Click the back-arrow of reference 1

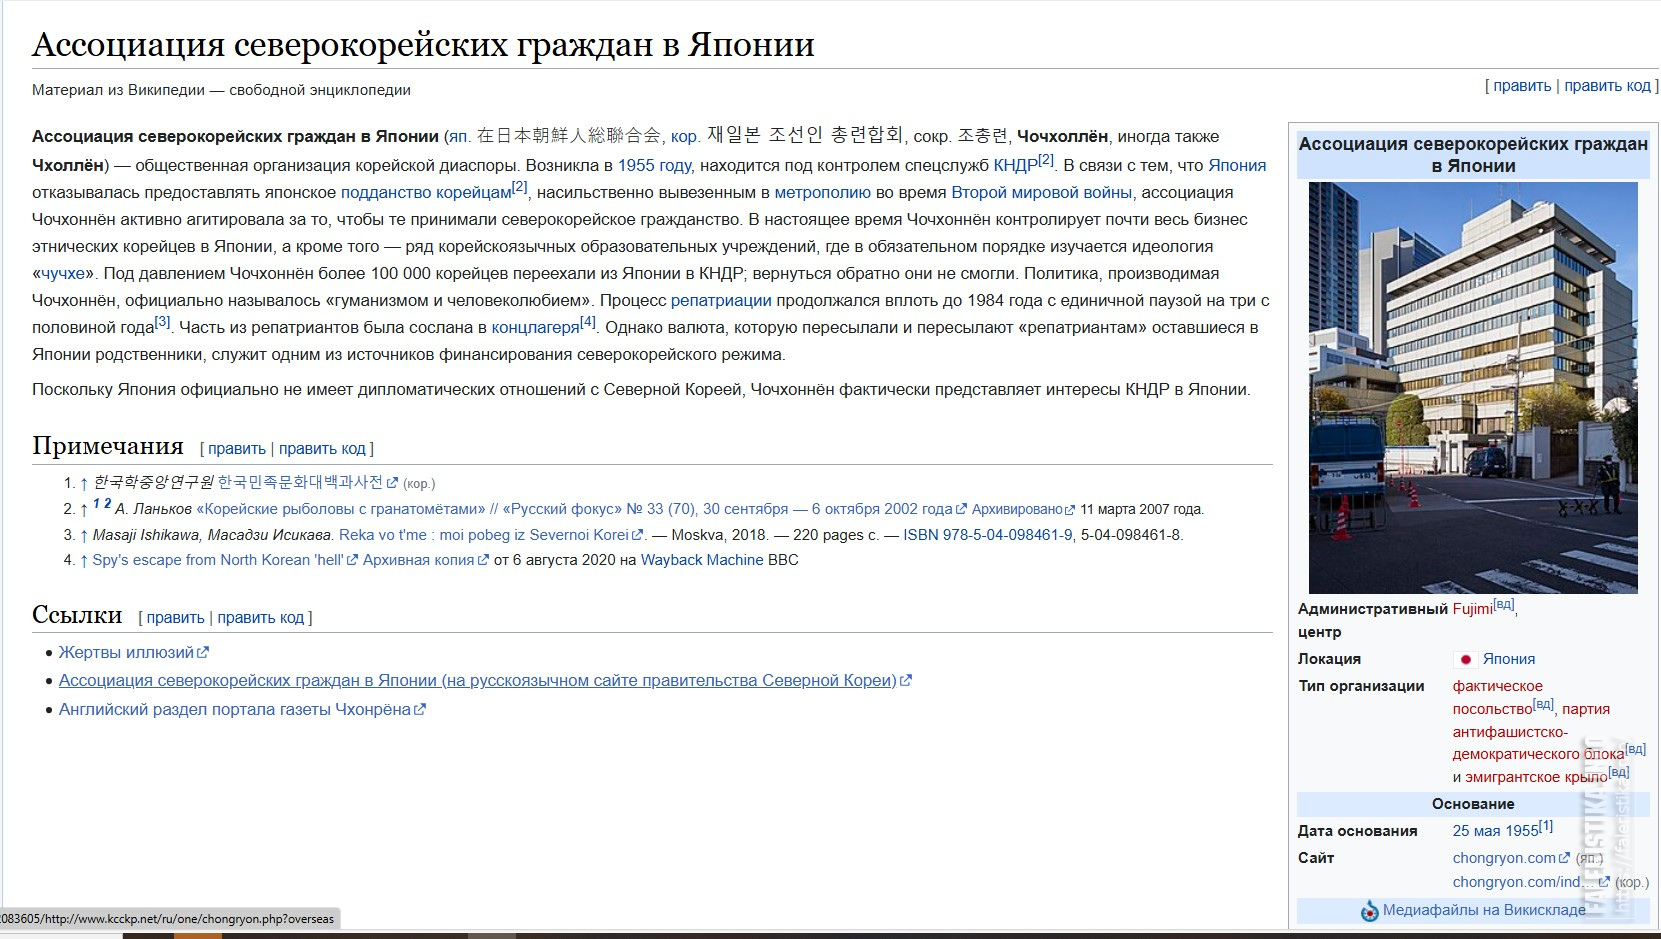coord(84,483)
